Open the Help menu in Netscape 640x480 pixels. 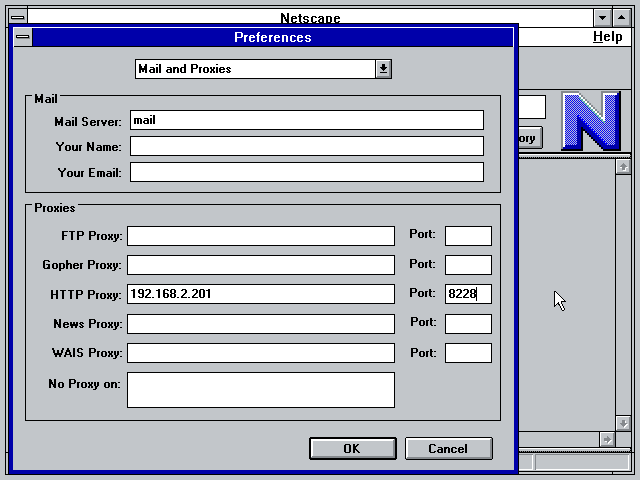(x=607, y=37)
